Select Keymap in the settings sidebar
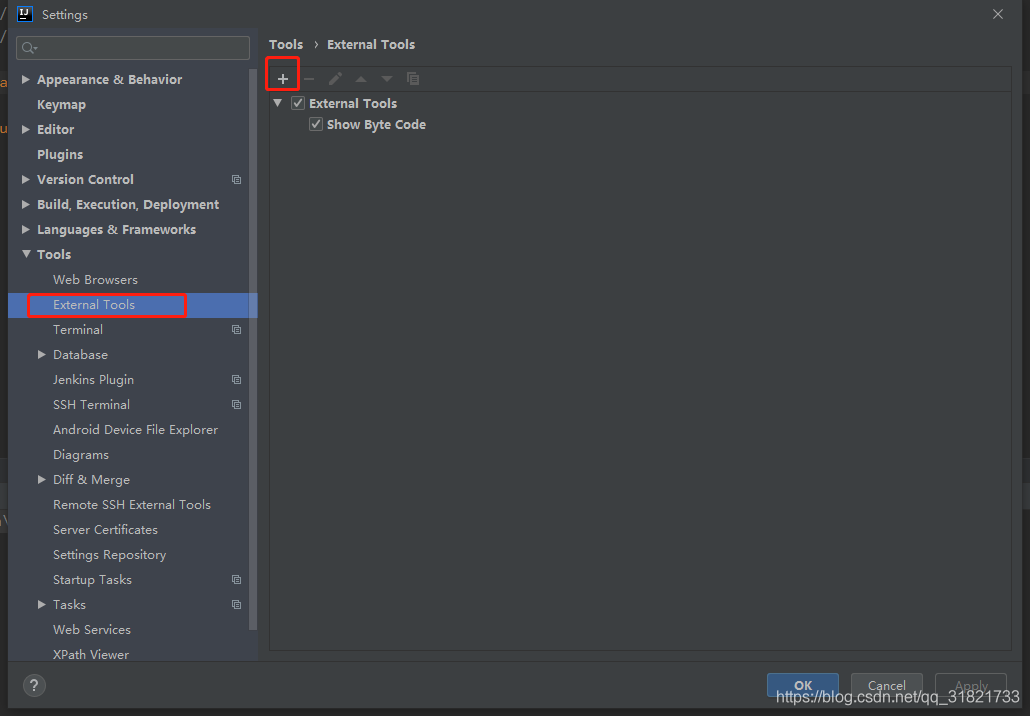The width and height of the screenshot is (1030, 716). [61, 104]
